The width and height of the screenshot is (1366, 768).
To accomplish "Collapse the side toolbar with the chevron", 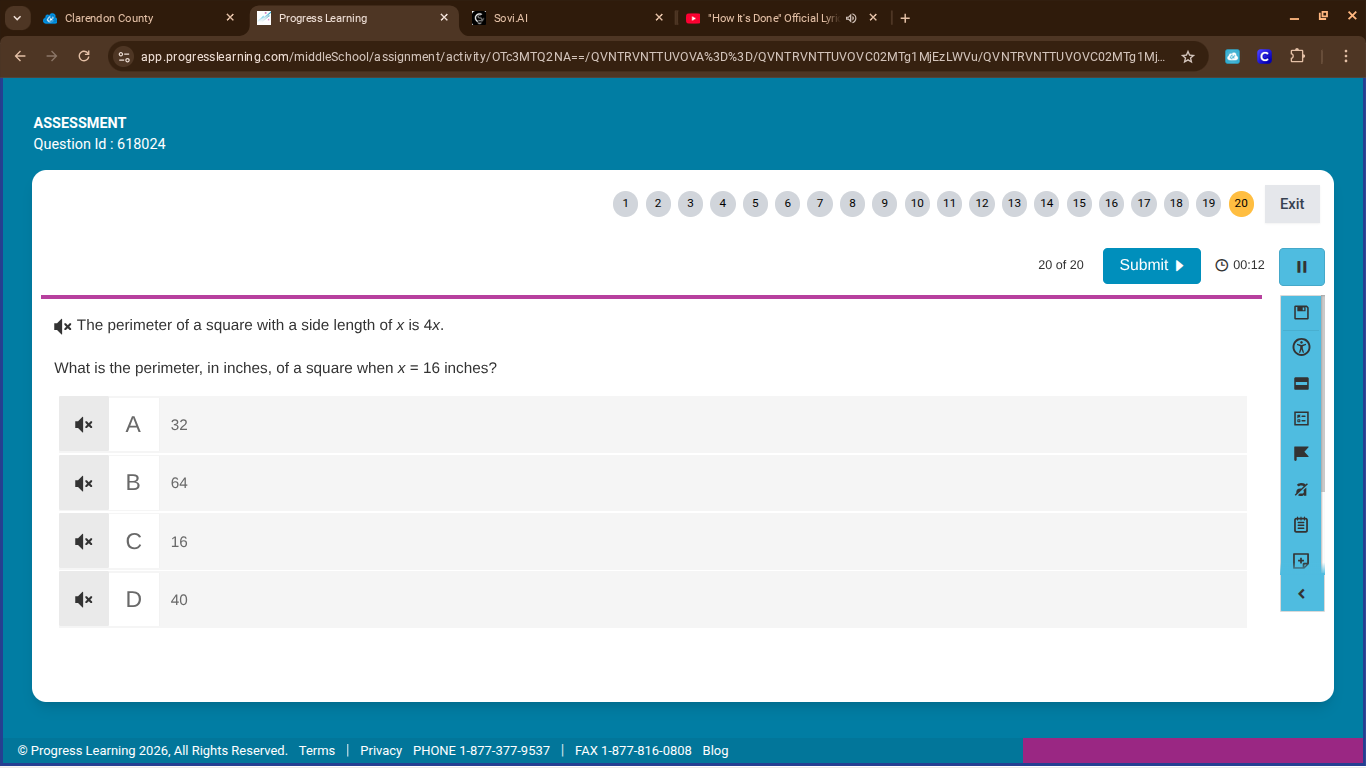I will tap(1301, 594).
